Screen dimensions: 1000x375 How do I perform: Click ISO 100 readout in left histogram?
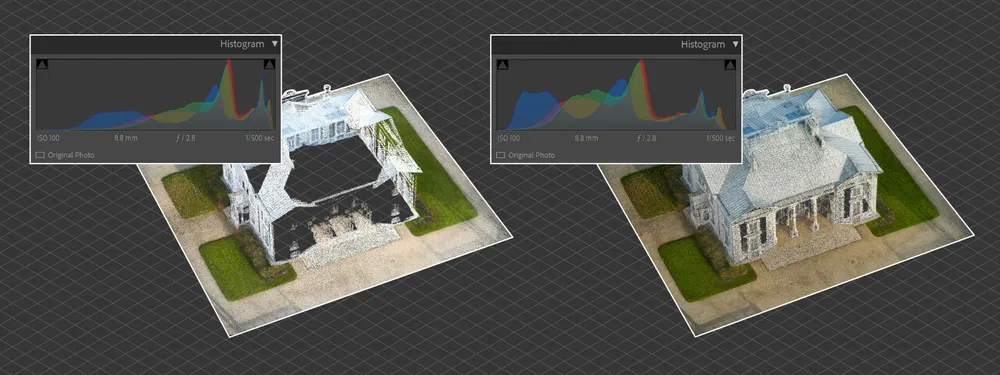[x=48, y=138]
